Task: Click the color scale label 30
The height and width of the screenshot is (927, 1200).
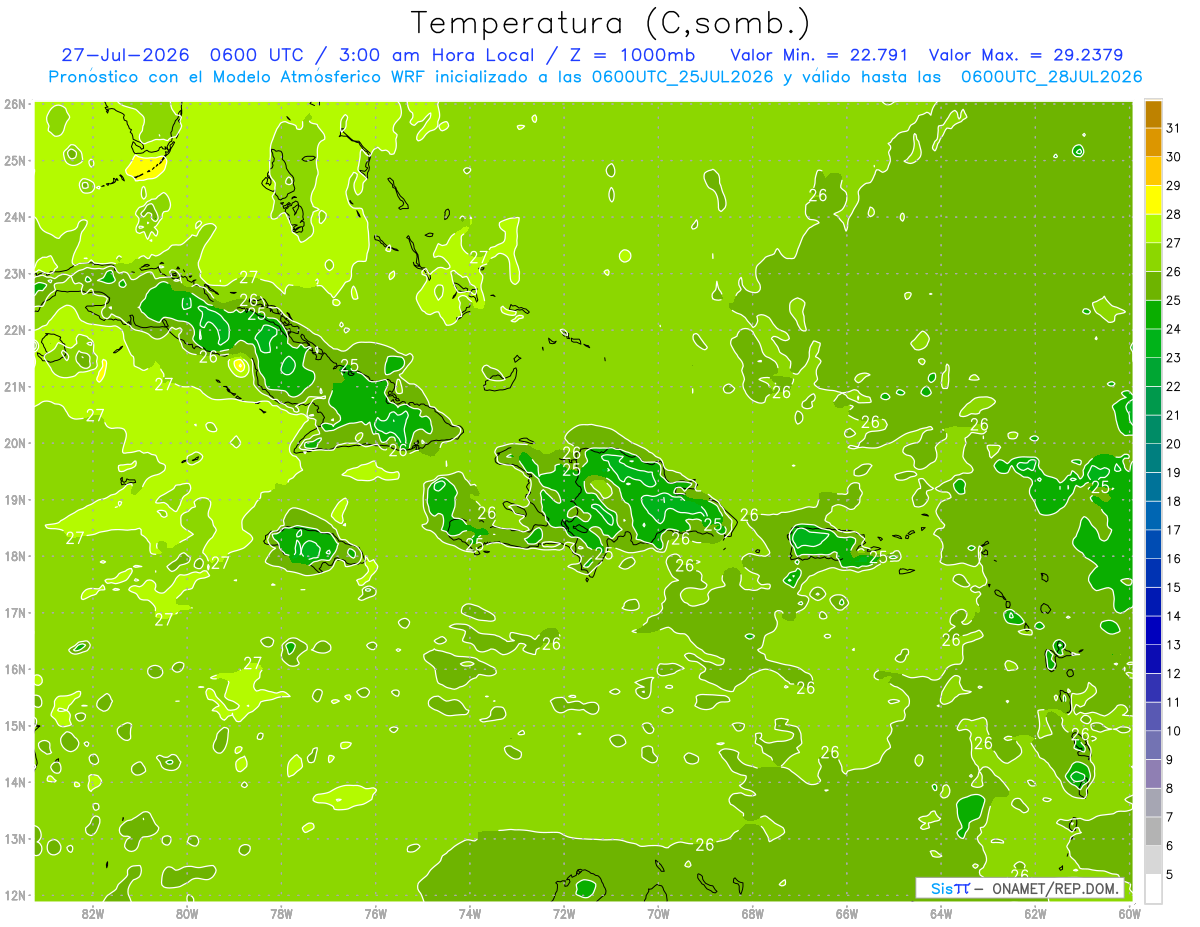Action: coord(1174,157)
